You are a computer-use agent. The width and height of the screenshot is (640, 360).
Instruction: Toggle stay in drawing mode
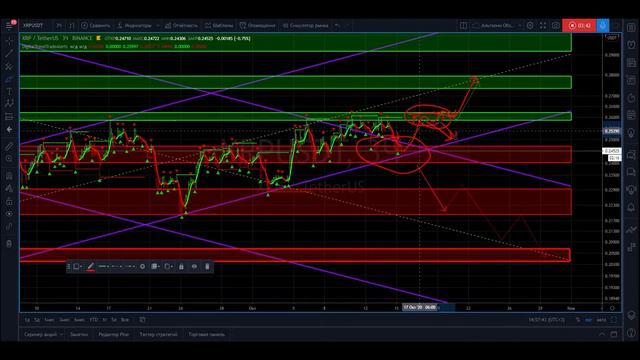9,189
